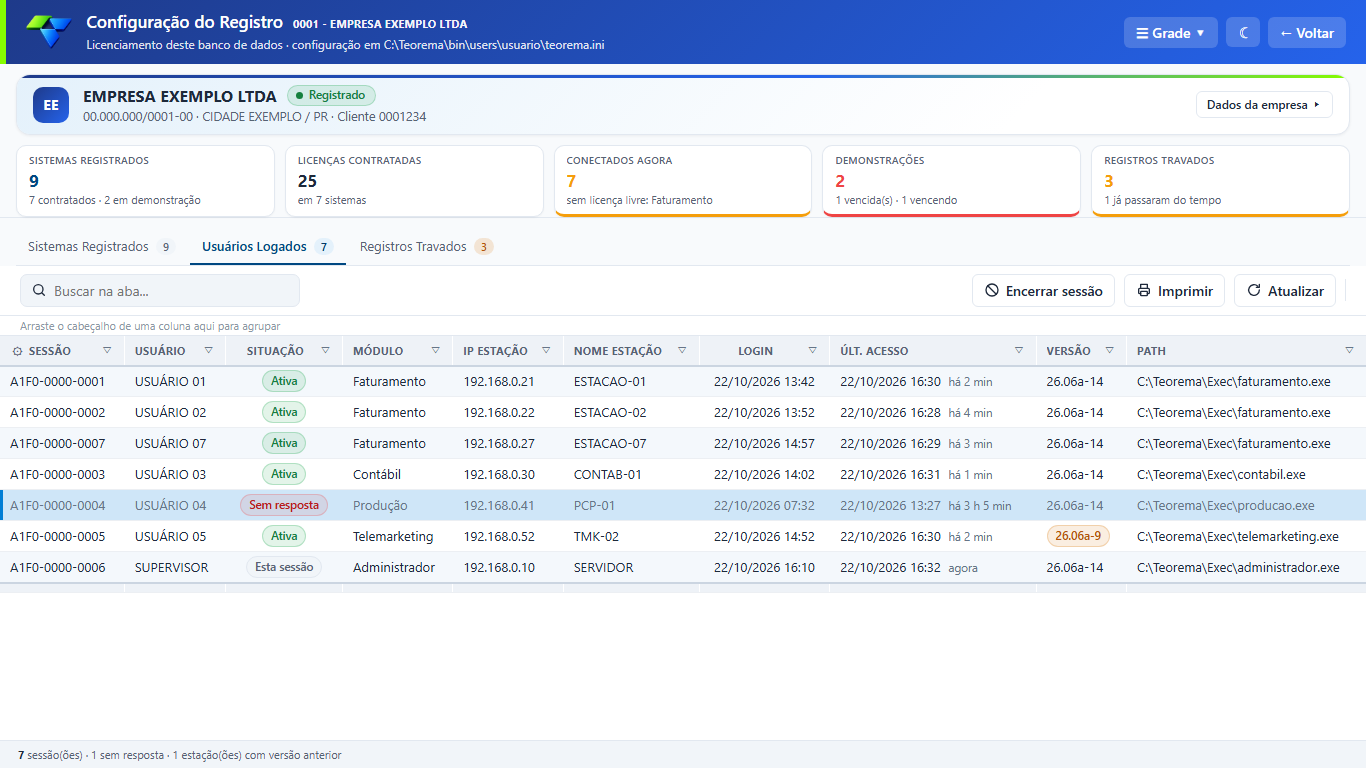1366x768 pixels.
Task: Open the Grade view dropdown
Action: click(x=1171, y=33)
